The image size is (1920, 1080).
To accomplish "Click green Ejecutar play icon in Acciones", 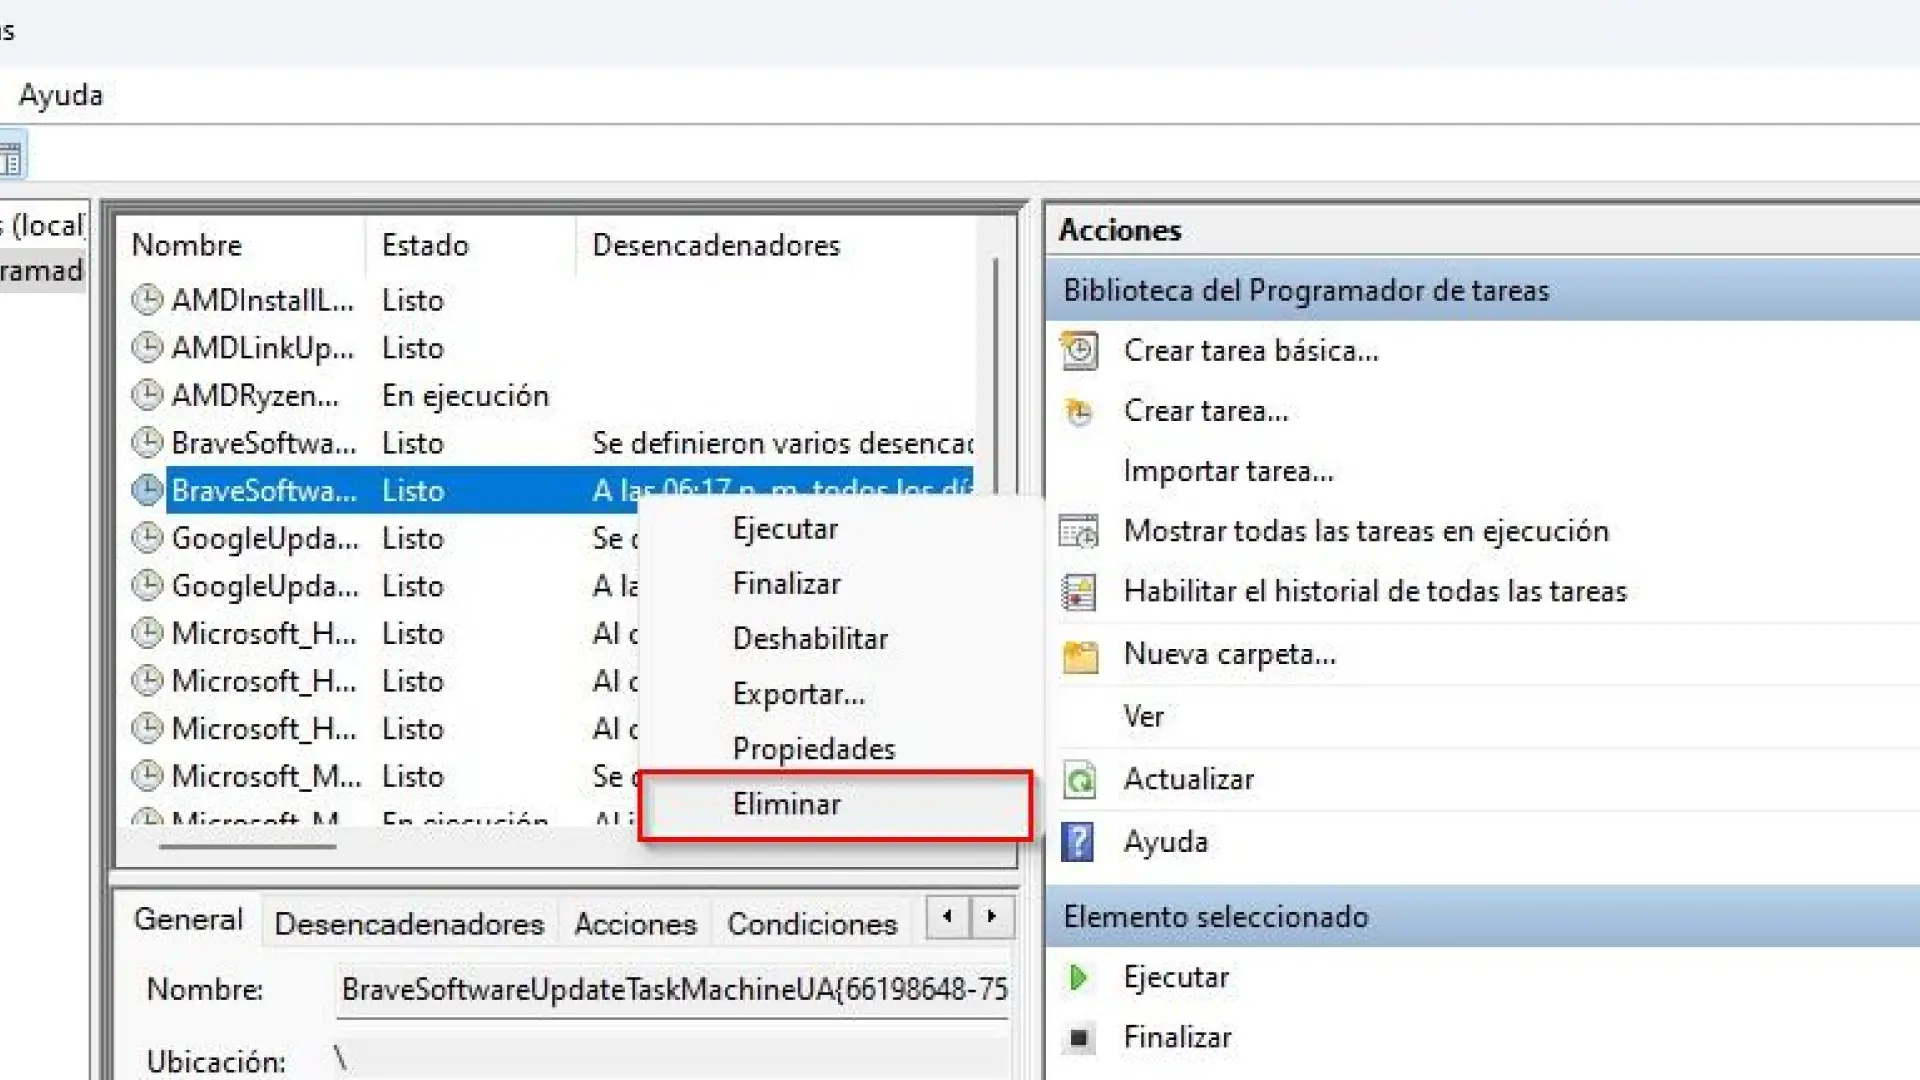I will click(x=1078, y=977).
